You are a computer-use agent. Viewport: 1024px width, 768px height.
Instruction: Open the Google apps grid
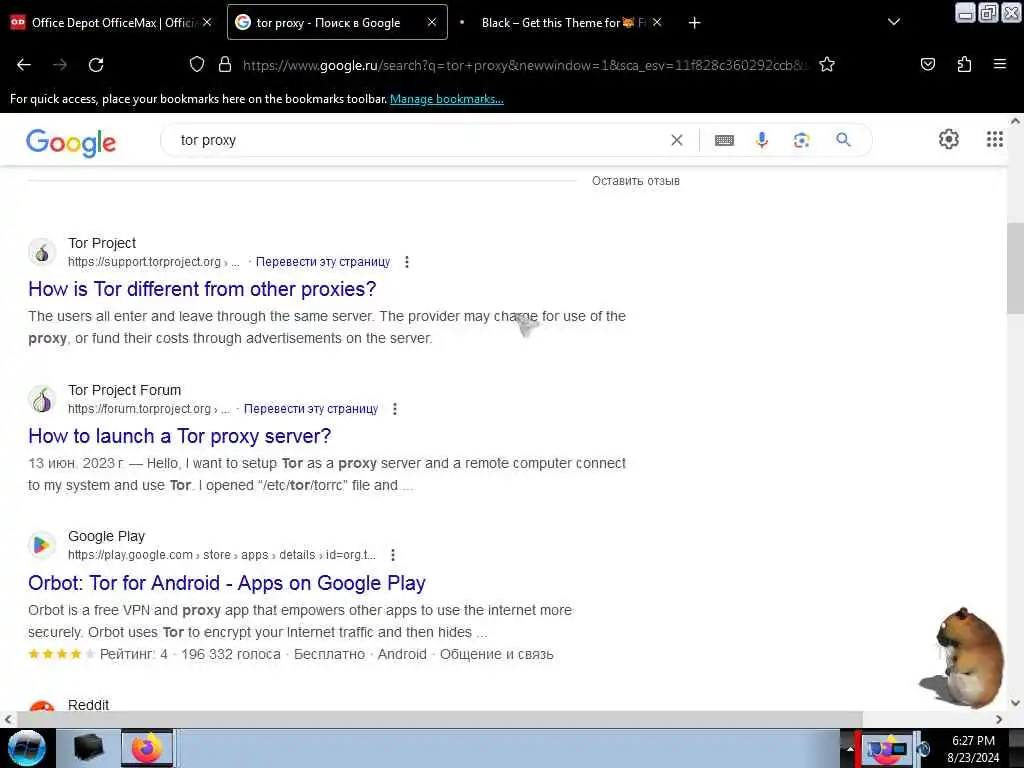[994, 139]
